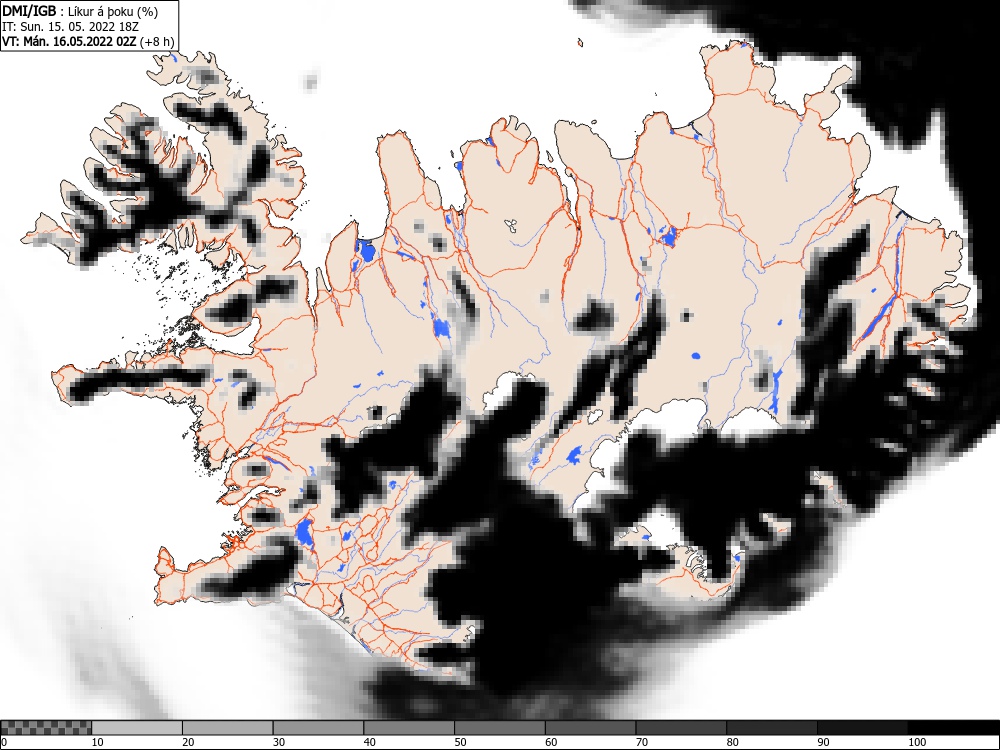Click the valid time "VT: Mán. 16.05.2022 02Z"

tap(69, 41)
